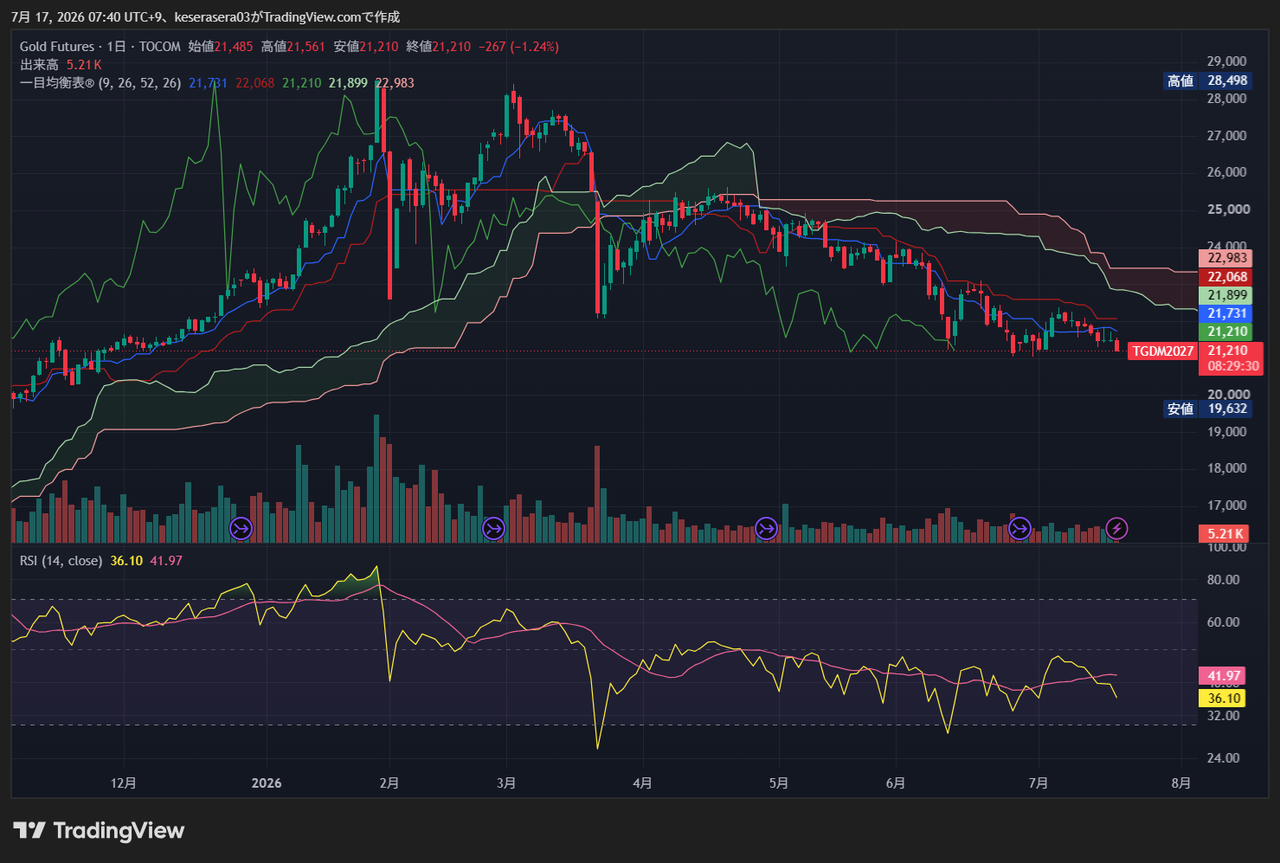Select the RSI (14, close) indicator legend

pyautogui.click(x=61, y=561)
